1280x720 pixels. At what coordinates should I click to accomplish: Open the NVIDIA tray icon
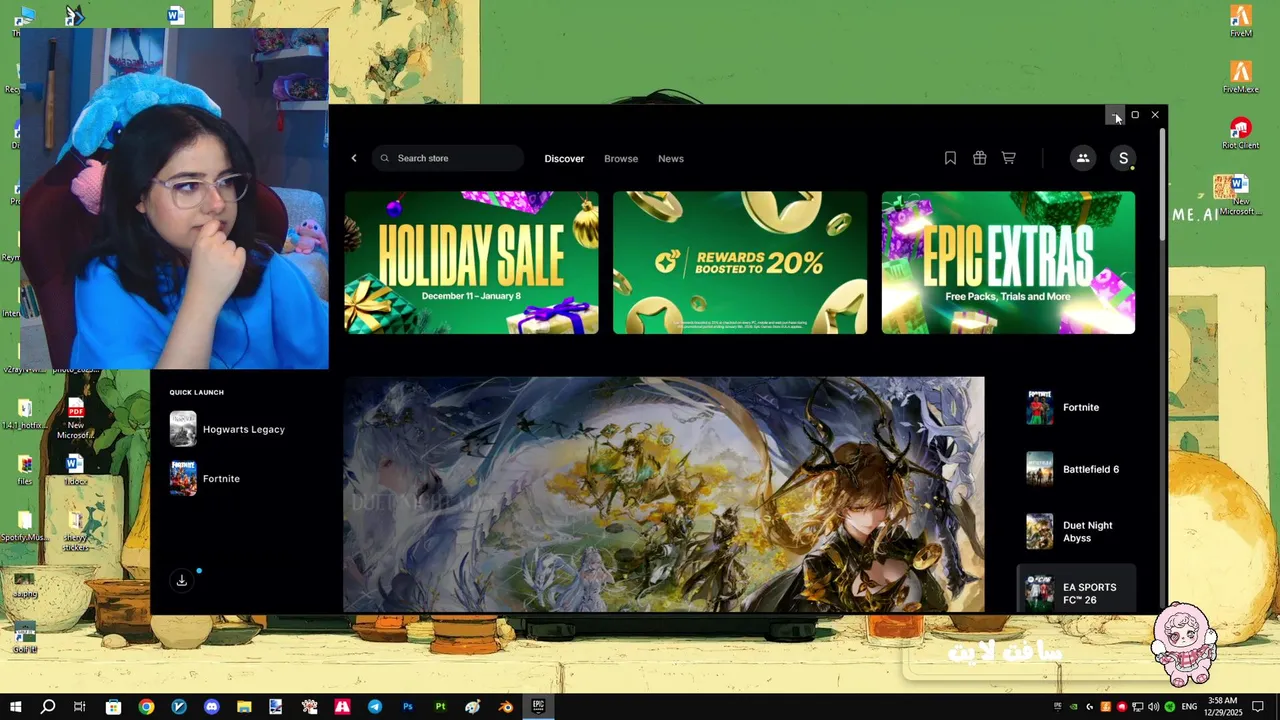1073,707
